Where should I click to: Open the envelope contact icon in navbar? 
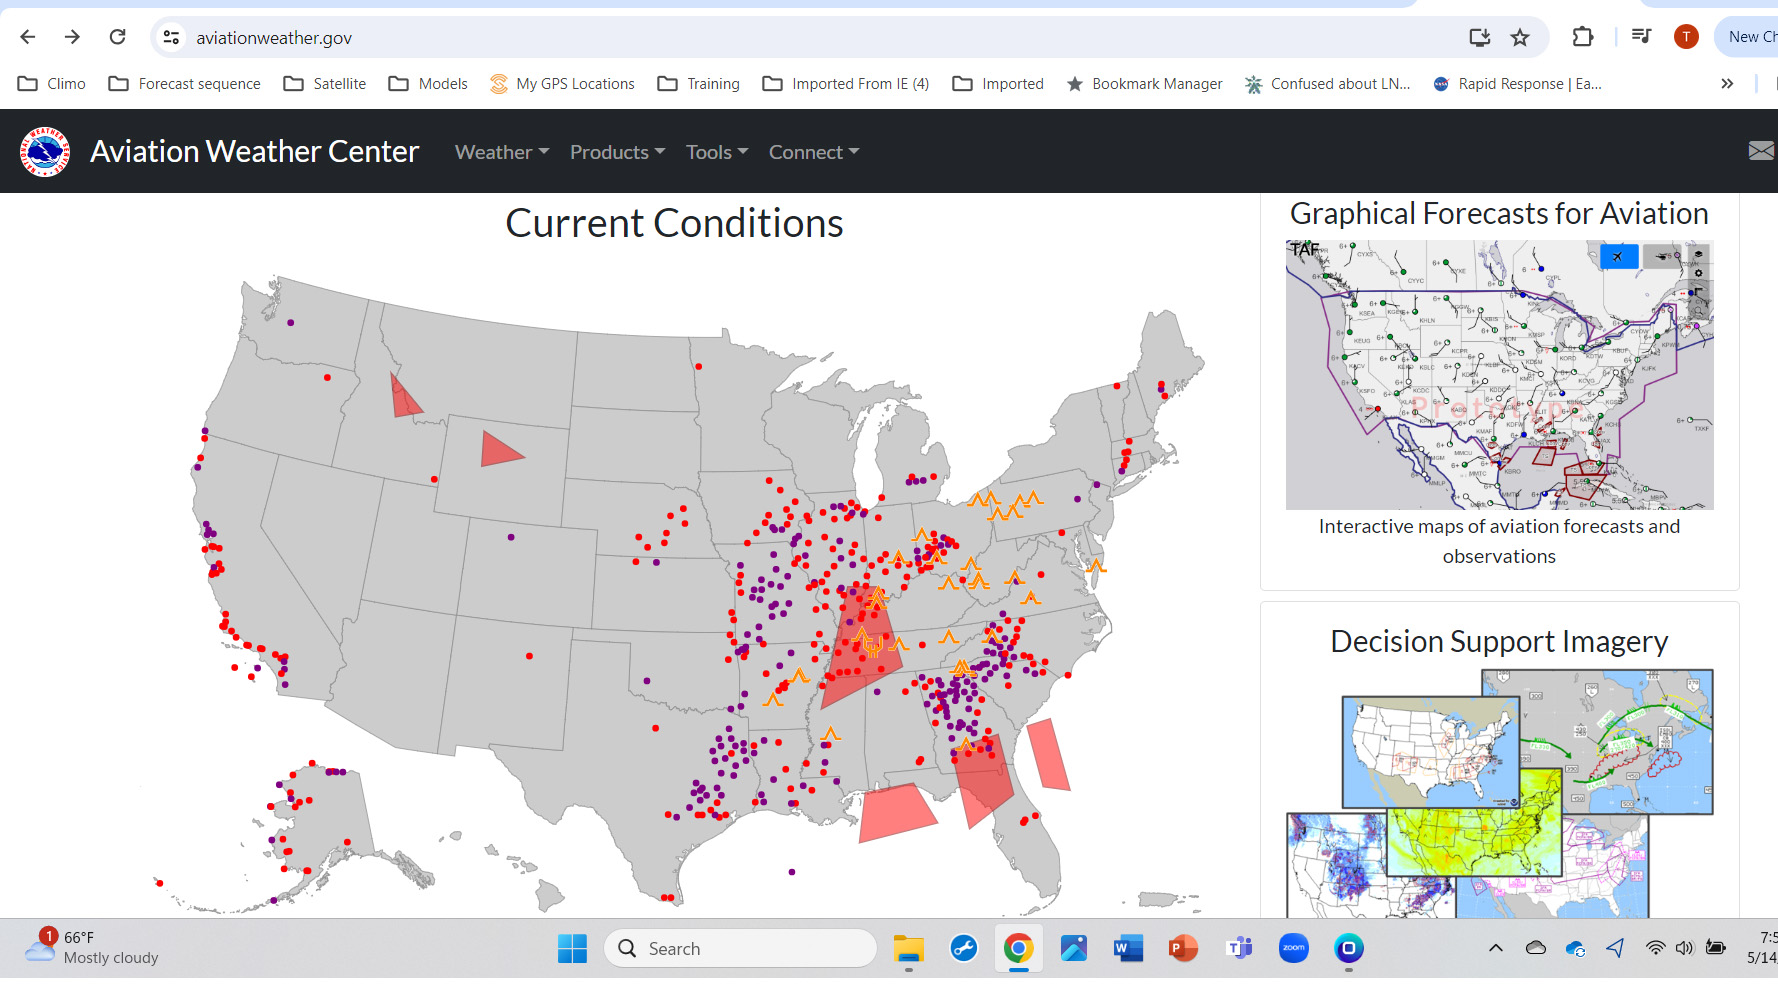click(x=1760, y=151)
